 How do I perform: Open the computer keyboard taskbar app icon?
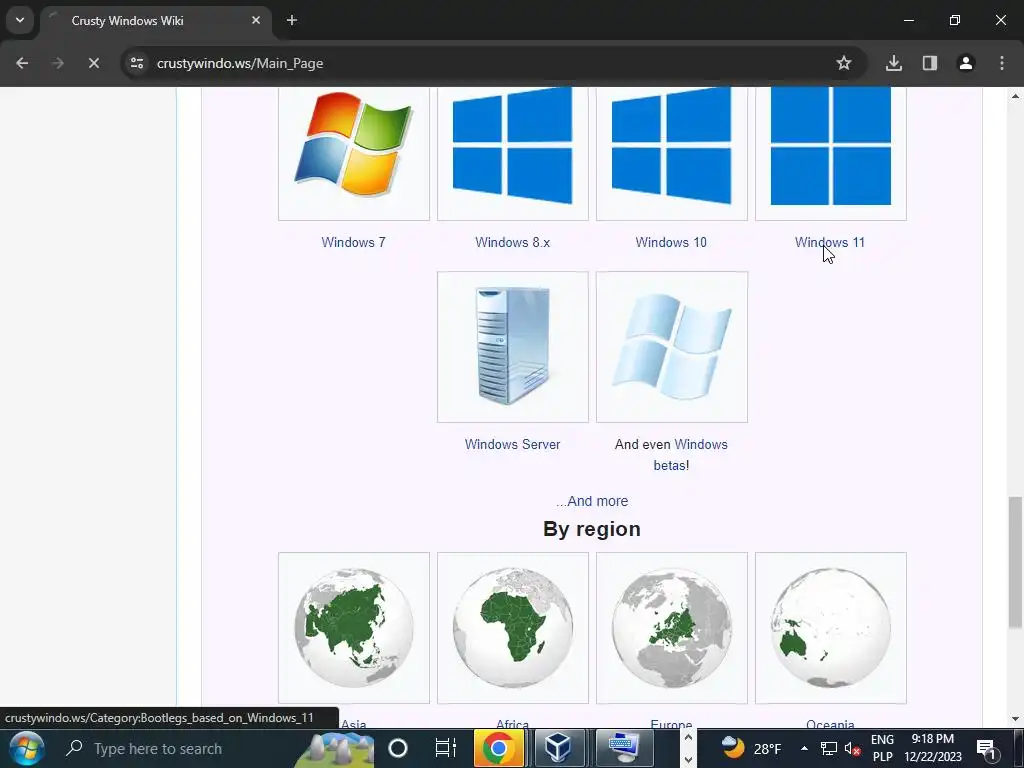pos(622,748)
